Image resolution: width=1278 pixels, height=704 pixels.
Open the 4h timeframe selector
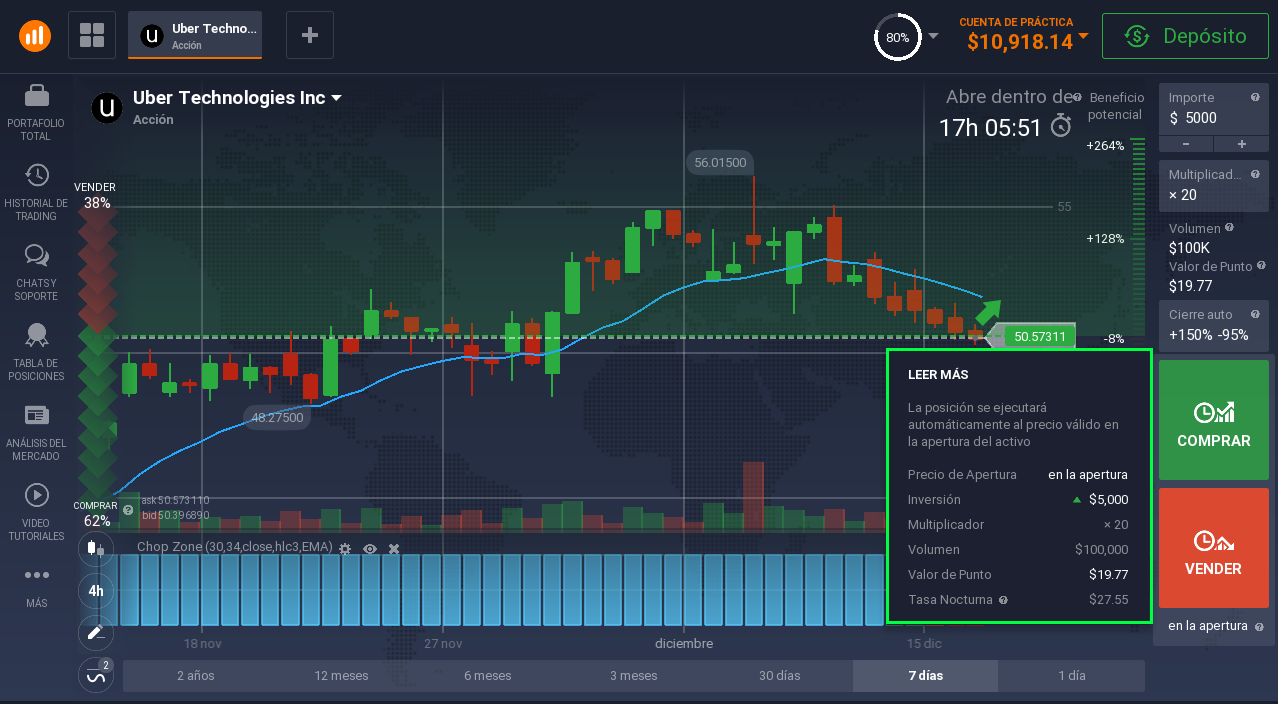click(x=96, y=590)
